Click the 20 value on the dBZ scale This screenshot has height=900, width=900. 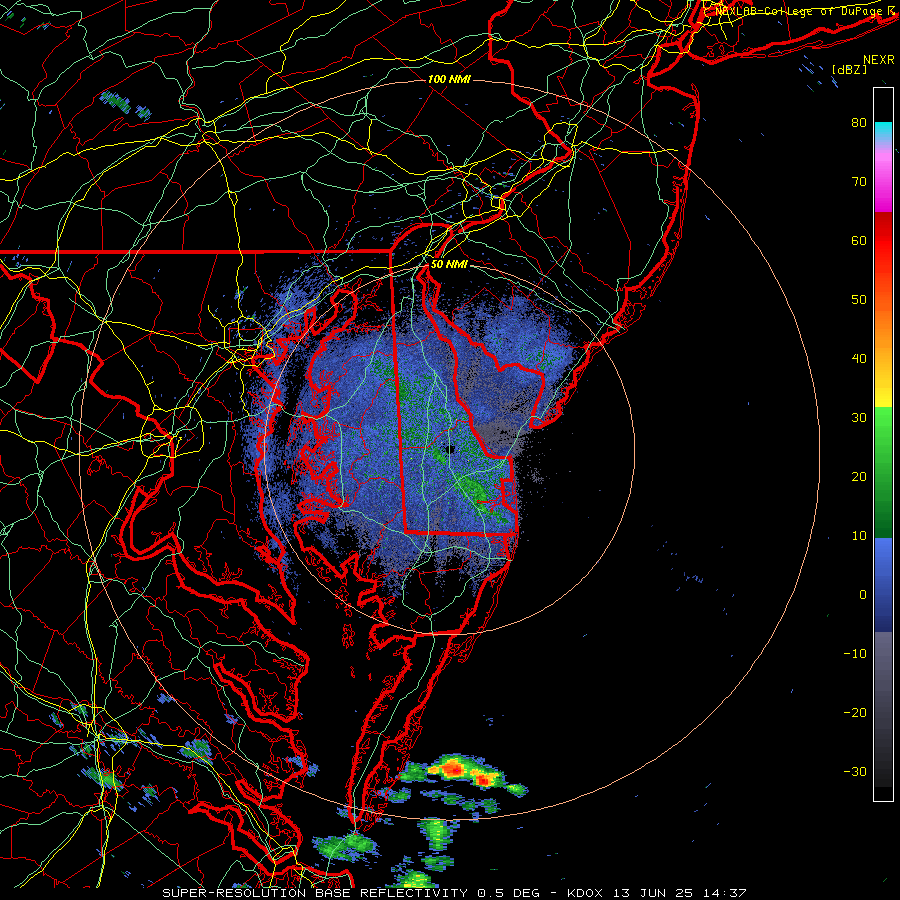(x=859, y=476)
